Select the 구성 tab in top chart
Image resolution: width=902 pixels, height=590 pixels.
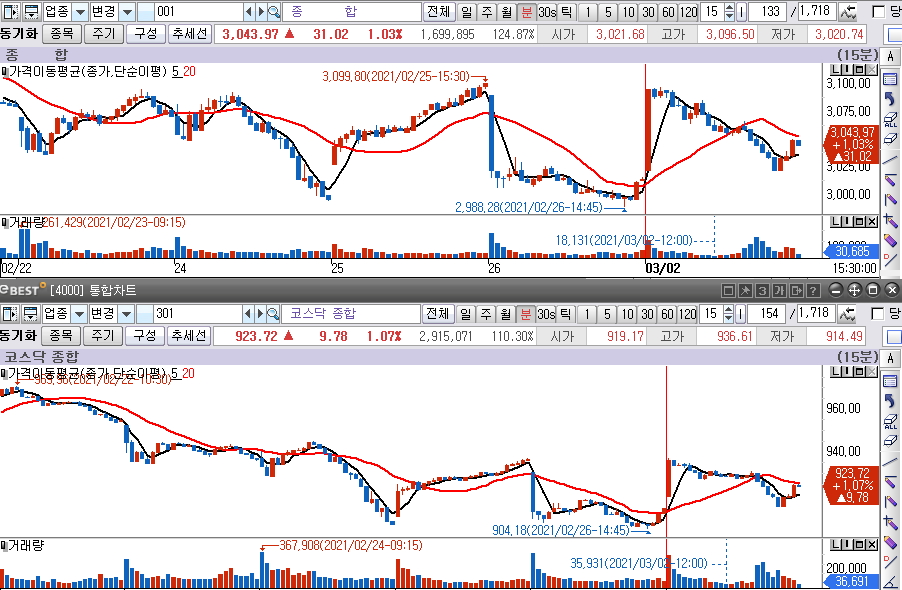coord(146,33)
